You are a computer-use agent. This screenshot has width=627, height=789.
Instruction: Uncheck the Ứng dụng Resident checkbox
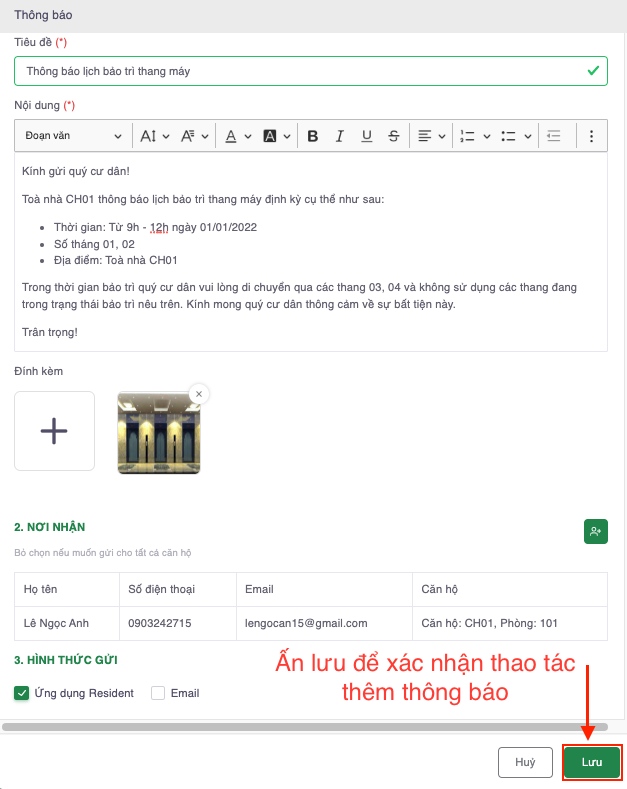(x=22, y=693)
